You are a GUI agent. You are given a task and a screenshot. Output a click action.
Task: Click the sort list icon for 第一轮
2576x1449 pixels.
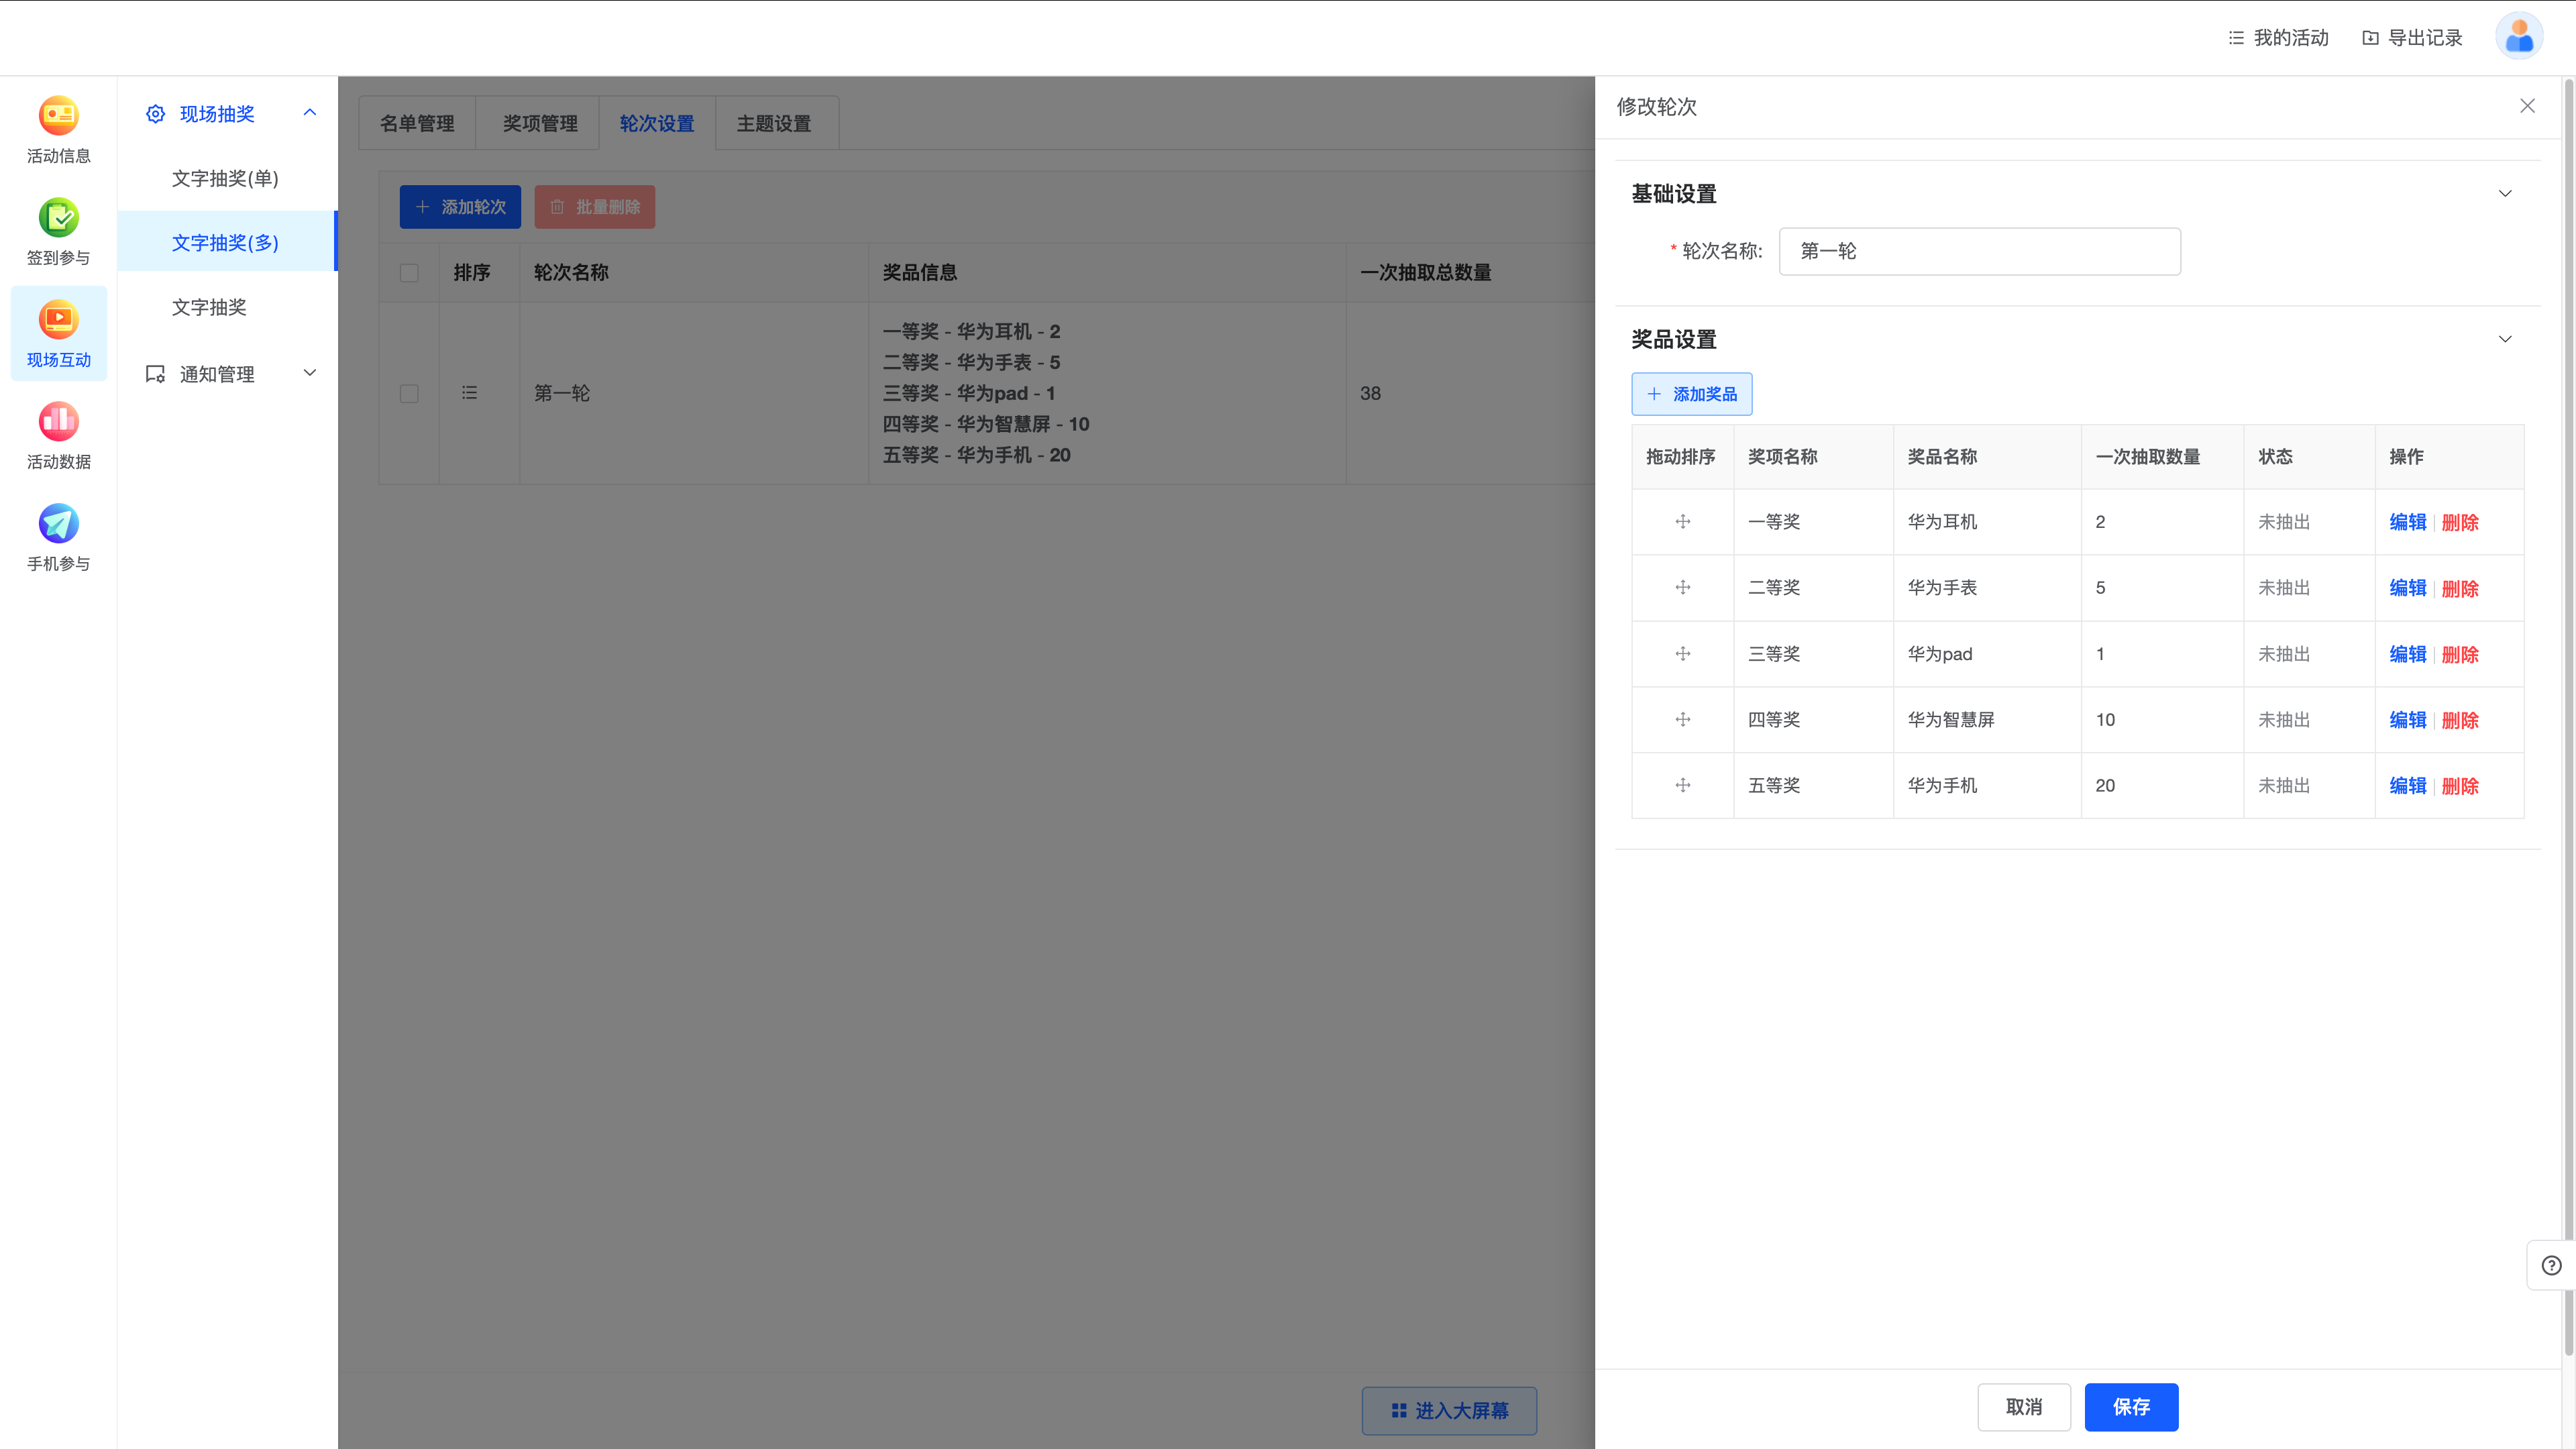pos(469,393)
